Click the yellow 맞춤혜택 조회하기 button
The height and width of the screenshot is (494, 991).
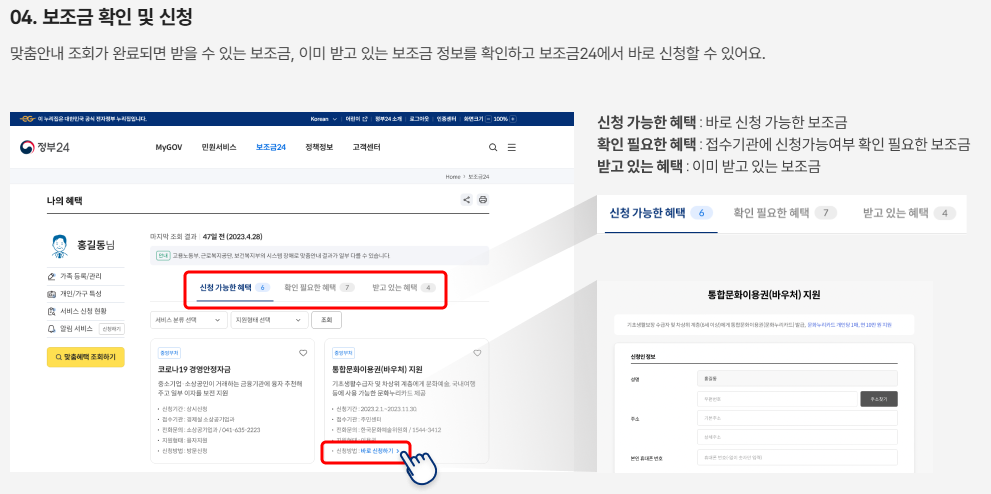click(86, 357)
